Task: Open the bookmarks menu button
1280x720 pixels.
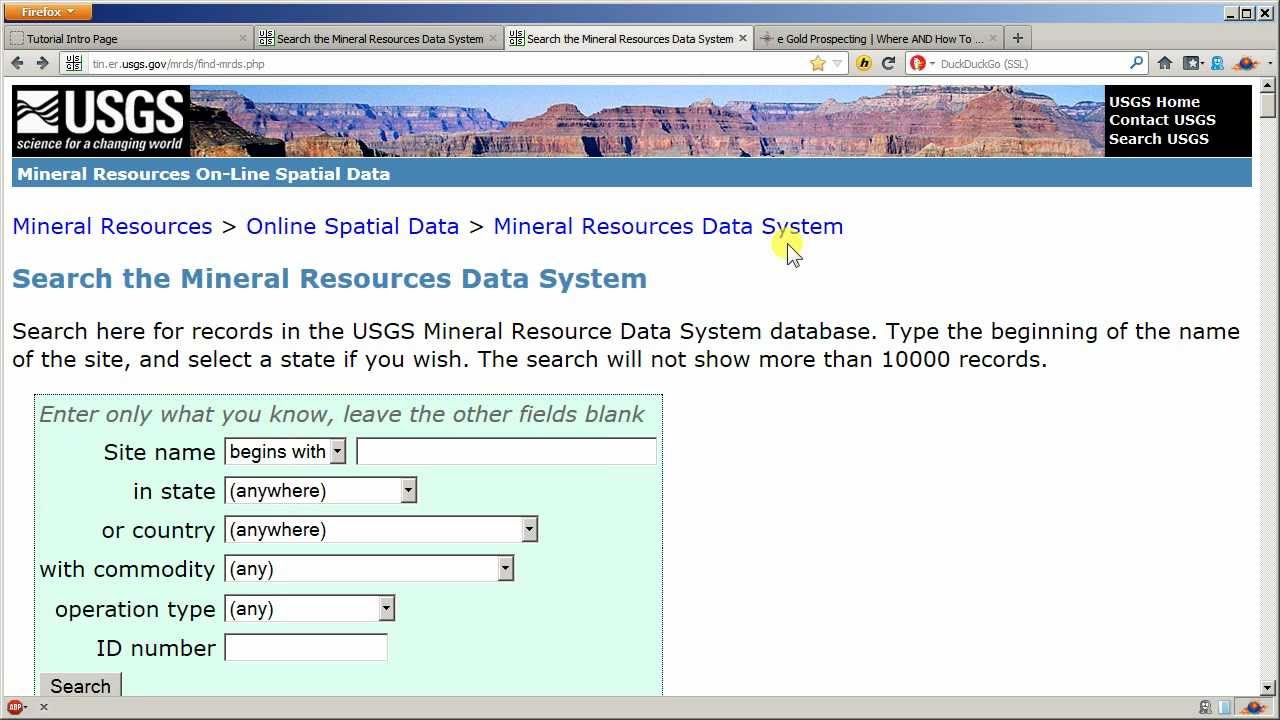Action: 1192,63
